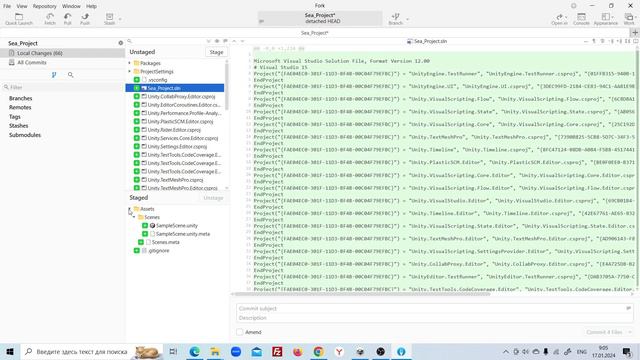Open the Branches section
Image resolution: width=640 pixels, height=360 pixels.
[20, 98]
